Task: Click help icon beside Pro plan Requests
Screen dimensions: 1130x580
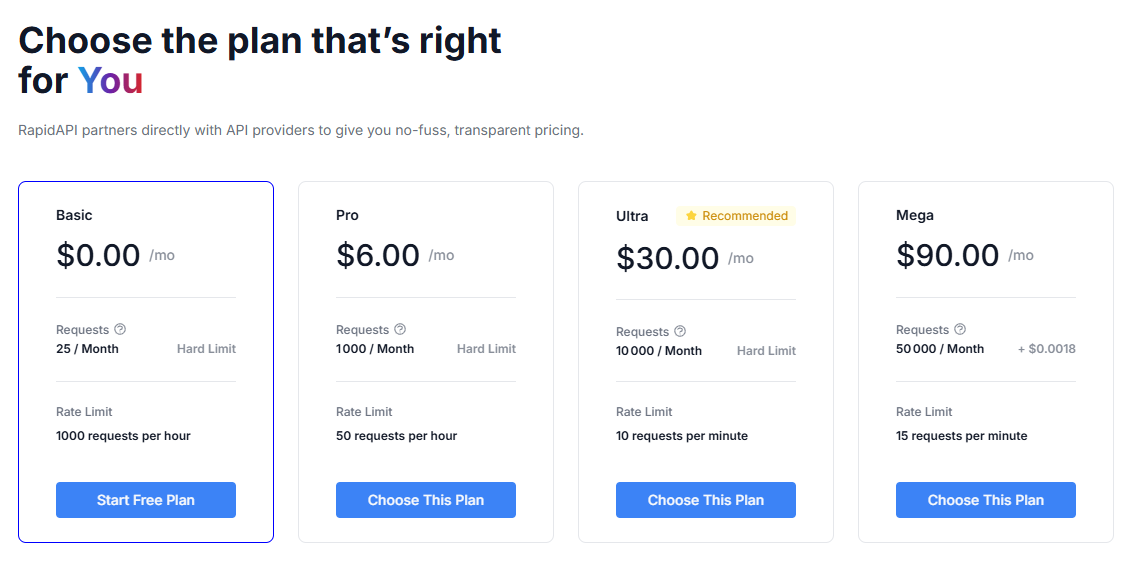Action: 400,329
